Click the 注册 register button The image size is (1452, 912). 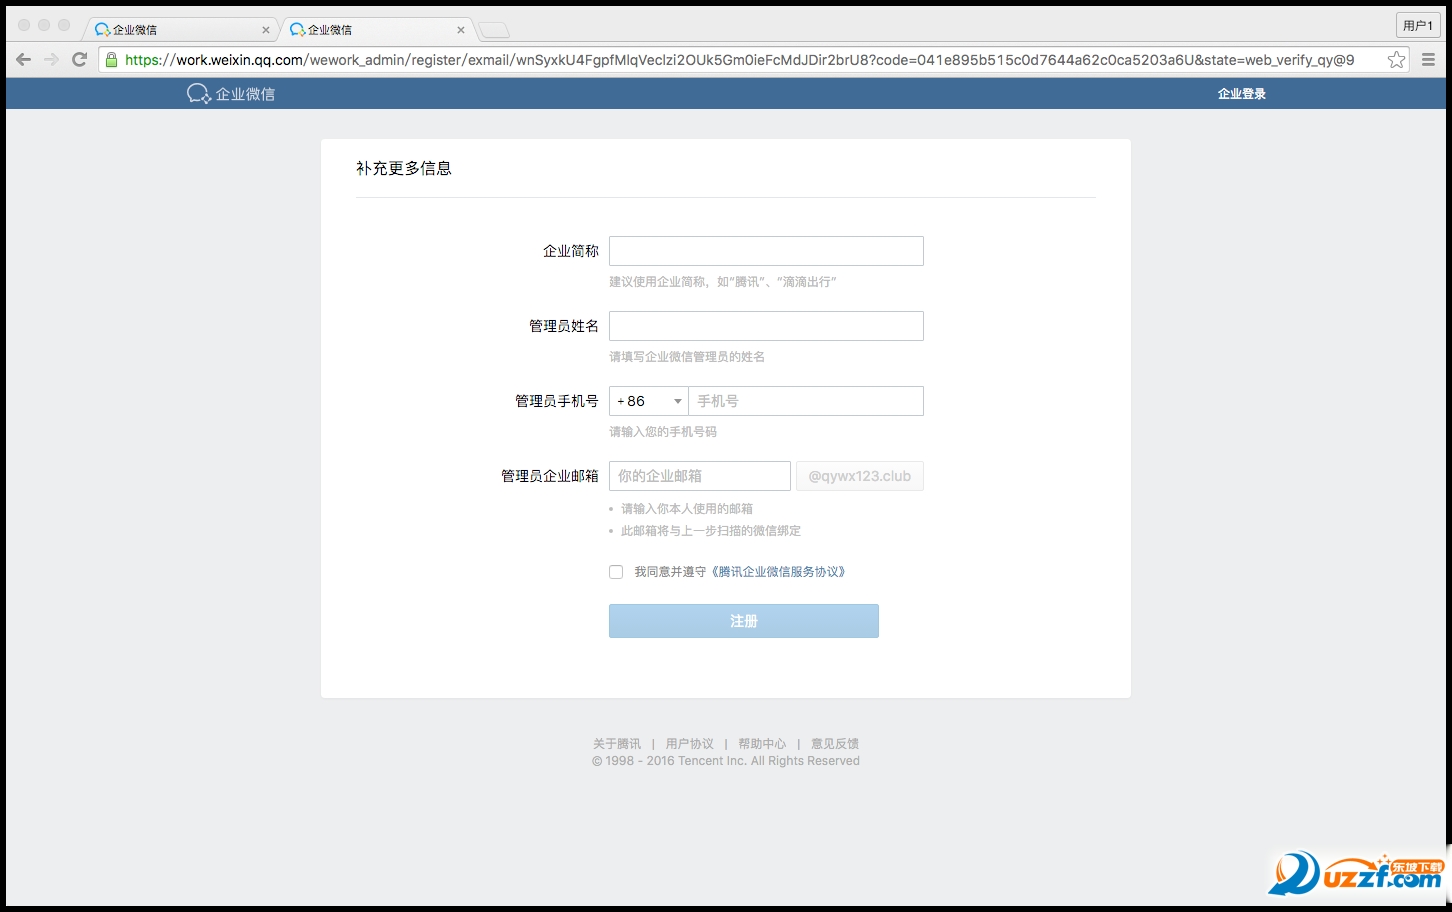pos(744,621)
